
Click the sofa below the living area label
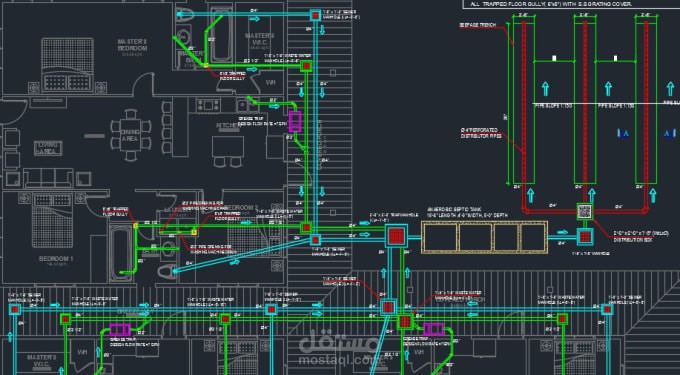pyautogui.click(x=48, y=179)
